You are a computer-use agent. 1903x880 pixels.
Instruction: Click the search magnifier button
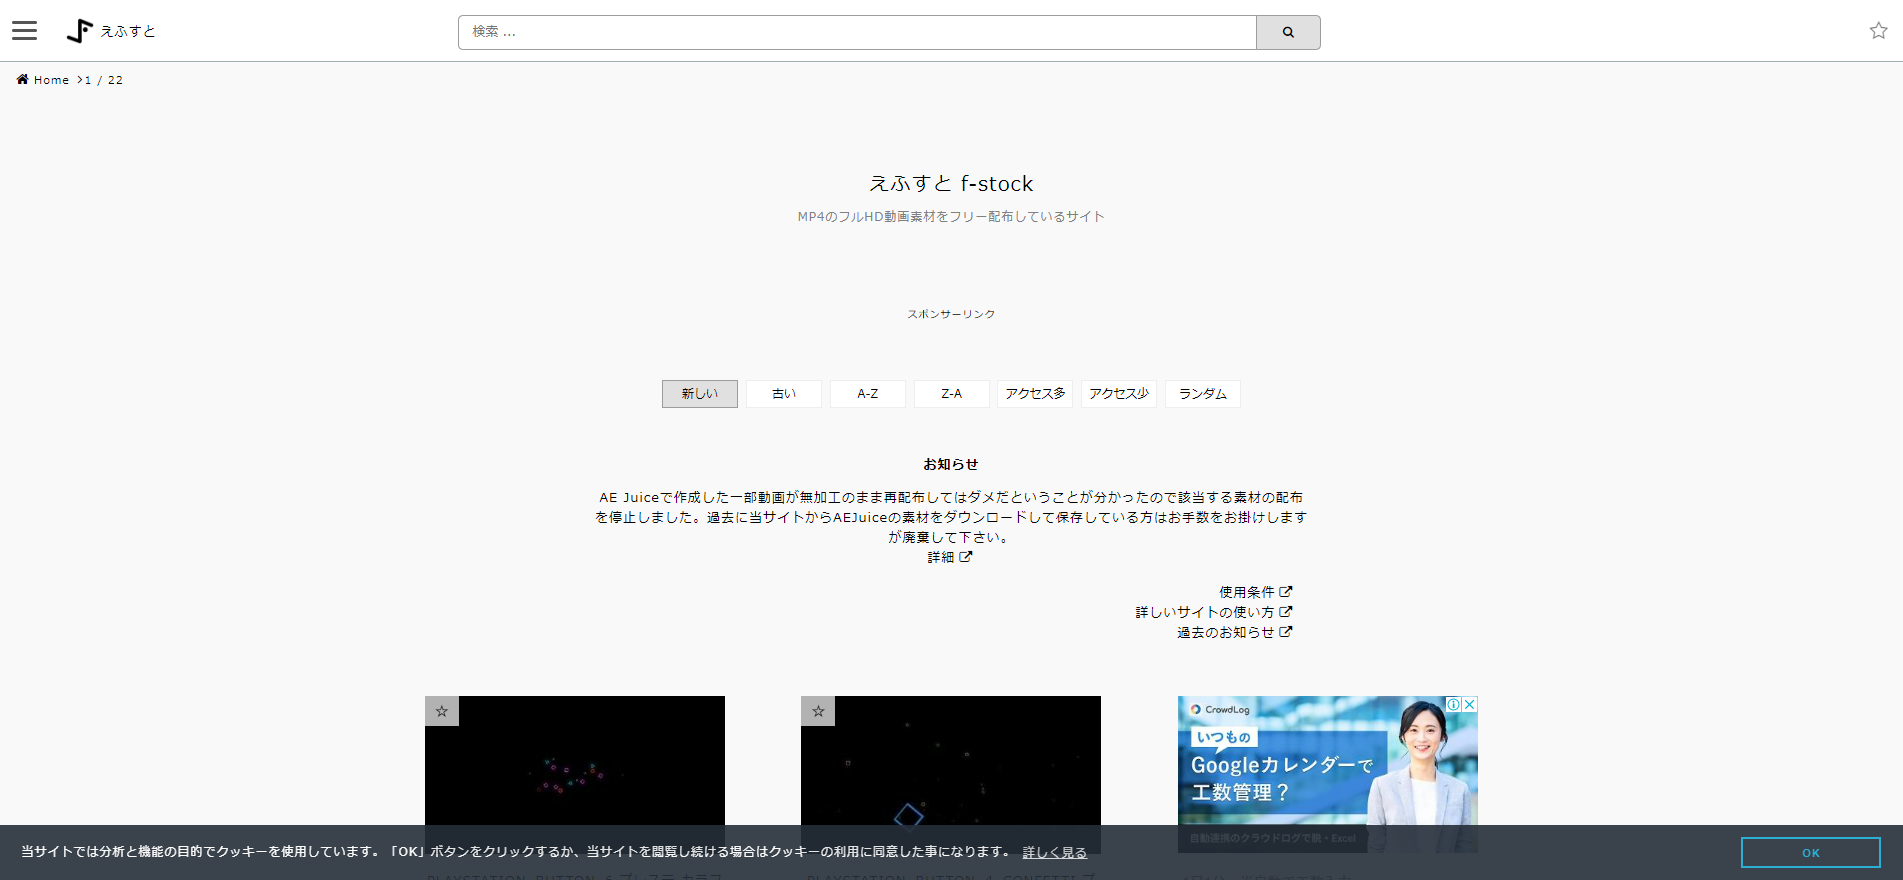coord(1288,32)
